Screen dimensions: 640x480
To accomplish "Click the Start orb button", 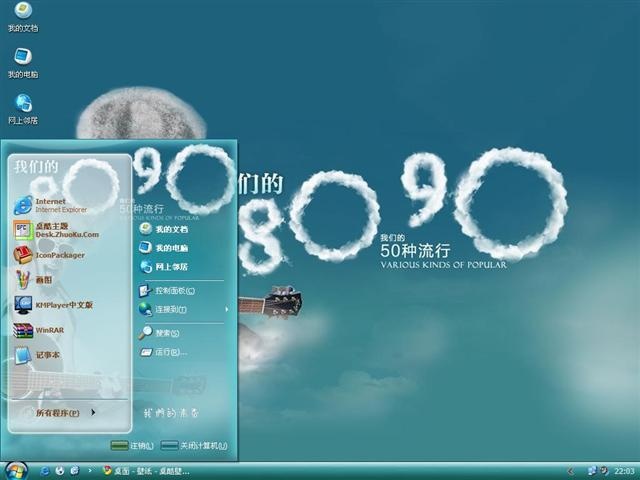I will pos(16,471).
